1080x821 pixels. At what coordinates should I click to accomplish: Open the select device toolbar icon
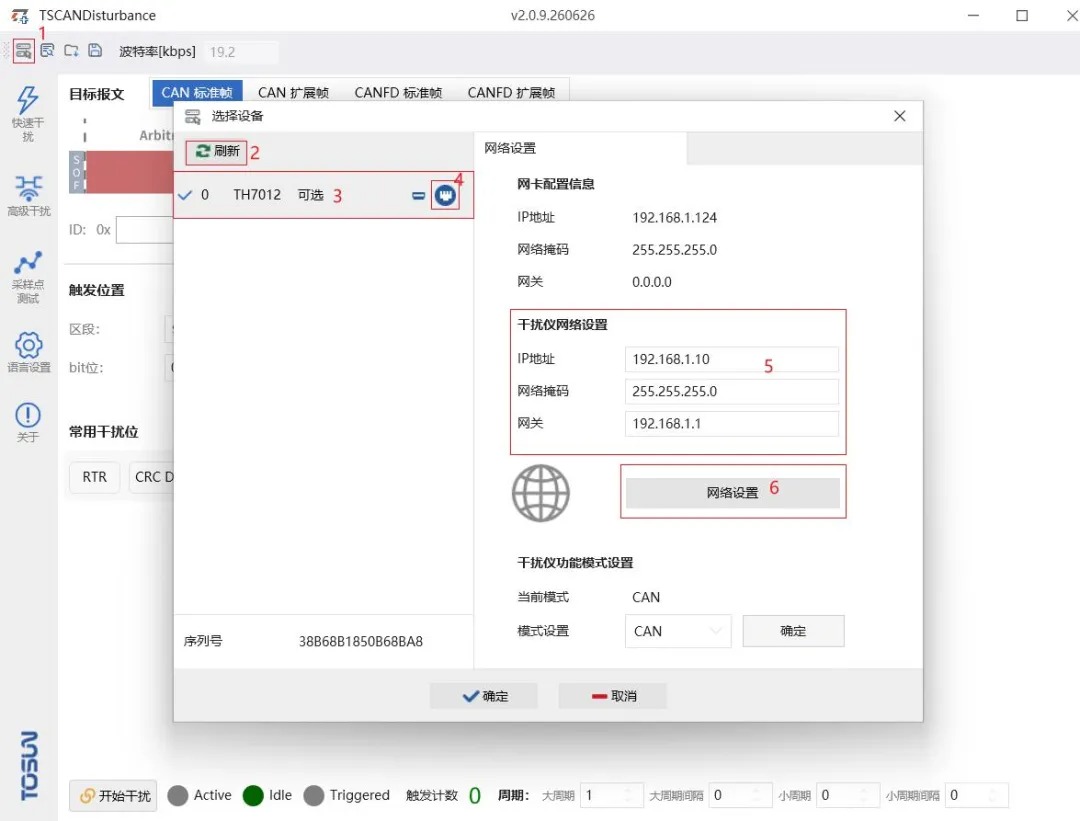[x=23, y=51]
